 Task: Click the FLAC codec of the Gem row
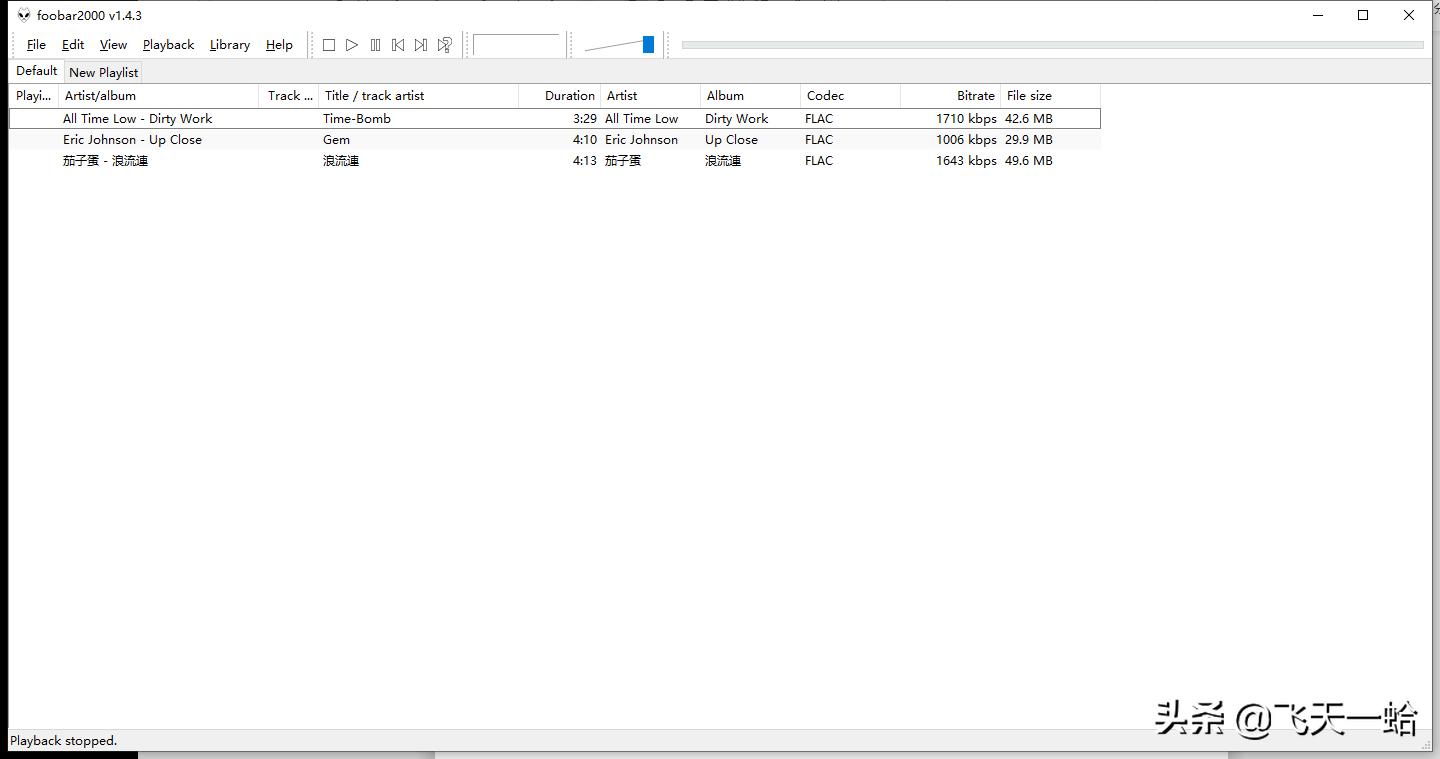click(x=819, y=140)
